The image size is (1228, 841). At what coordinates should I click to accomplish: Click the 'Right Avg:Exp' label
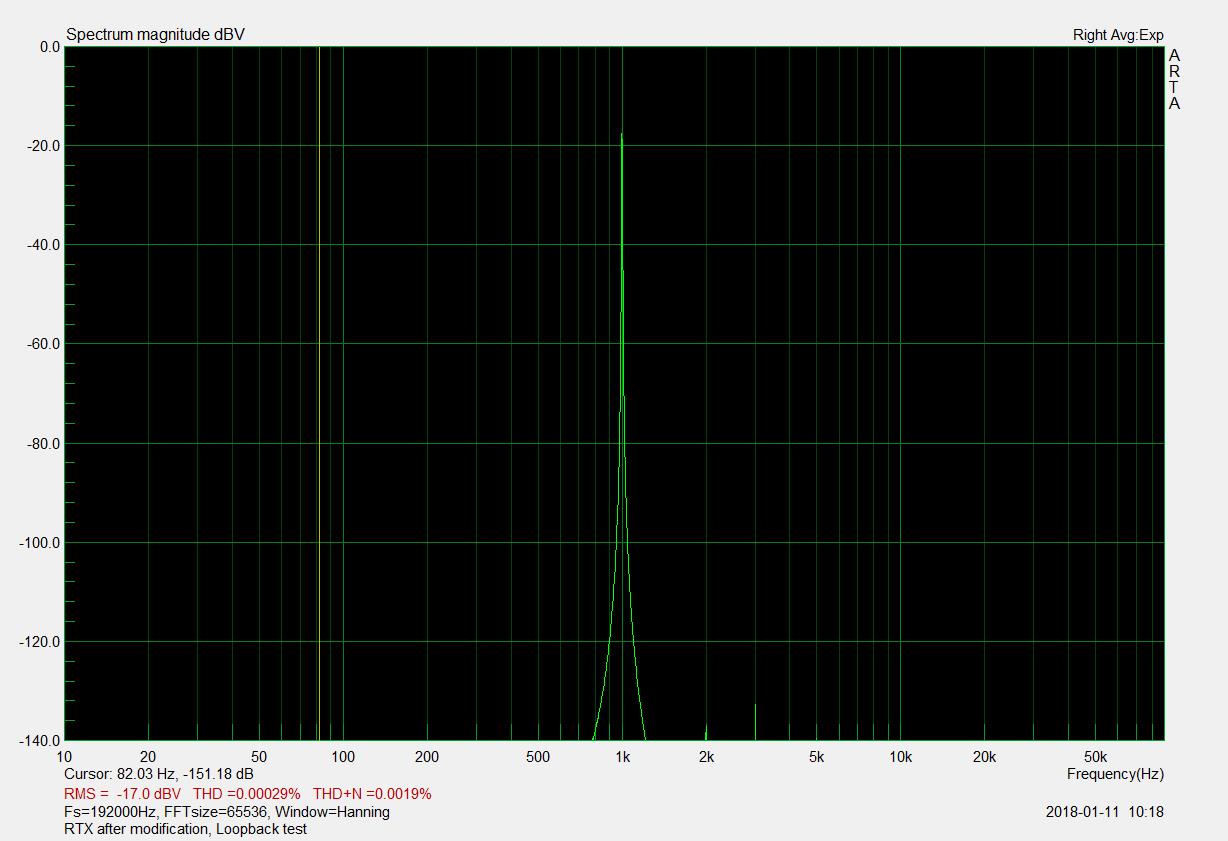click(x=1118, y=35)
